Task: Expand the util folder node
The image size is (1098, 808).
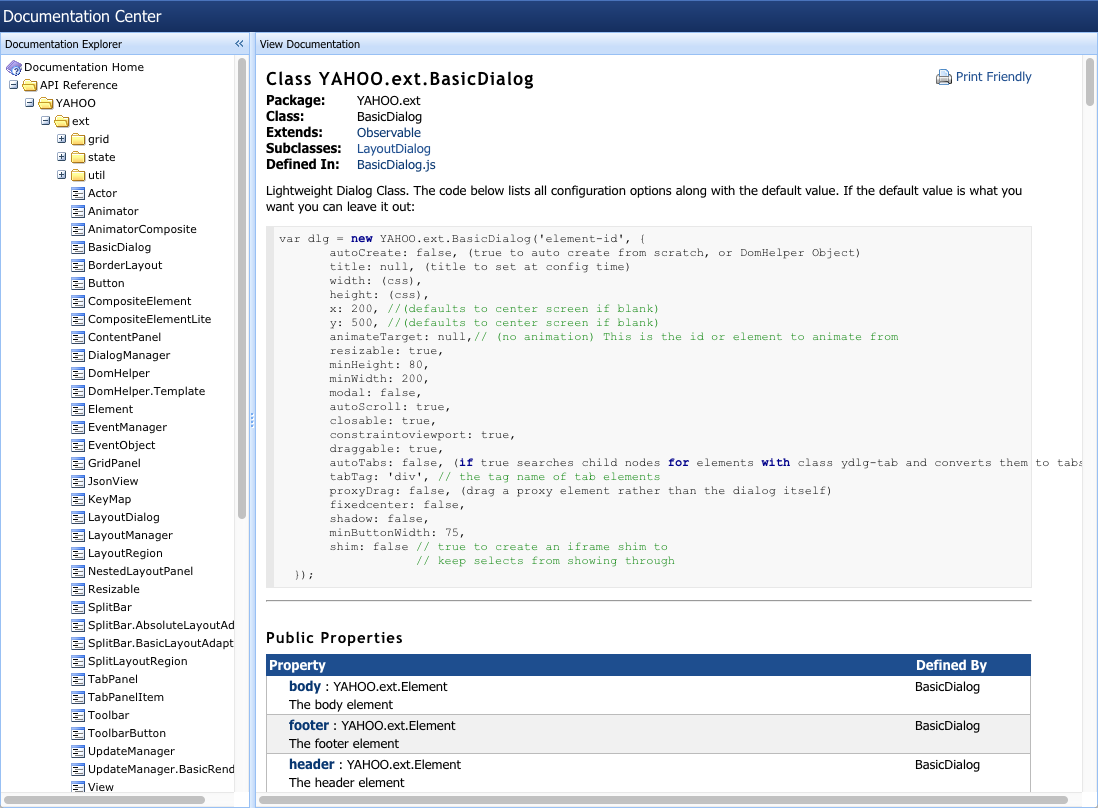Action: 62,175
